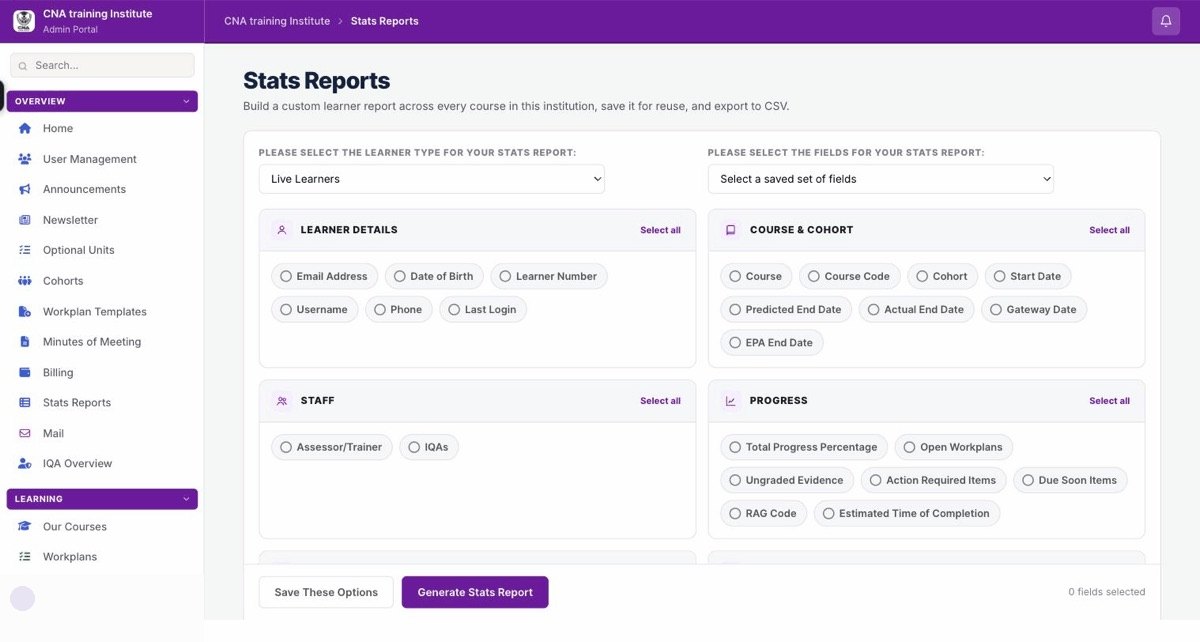Select all Staff fields

[x=660, y=401]
